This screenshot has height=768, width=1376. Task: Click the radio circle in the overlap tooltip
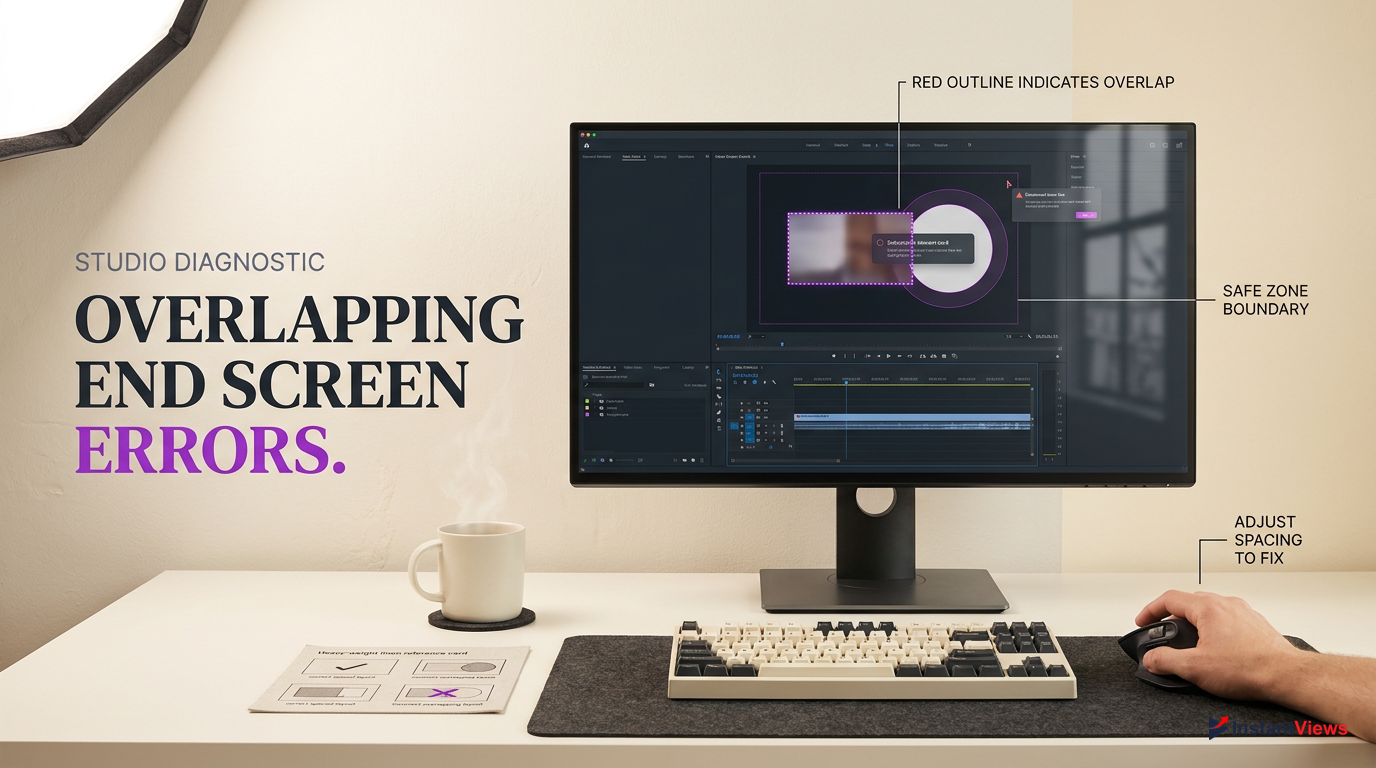pyautogui.click(x=880, y=242)
